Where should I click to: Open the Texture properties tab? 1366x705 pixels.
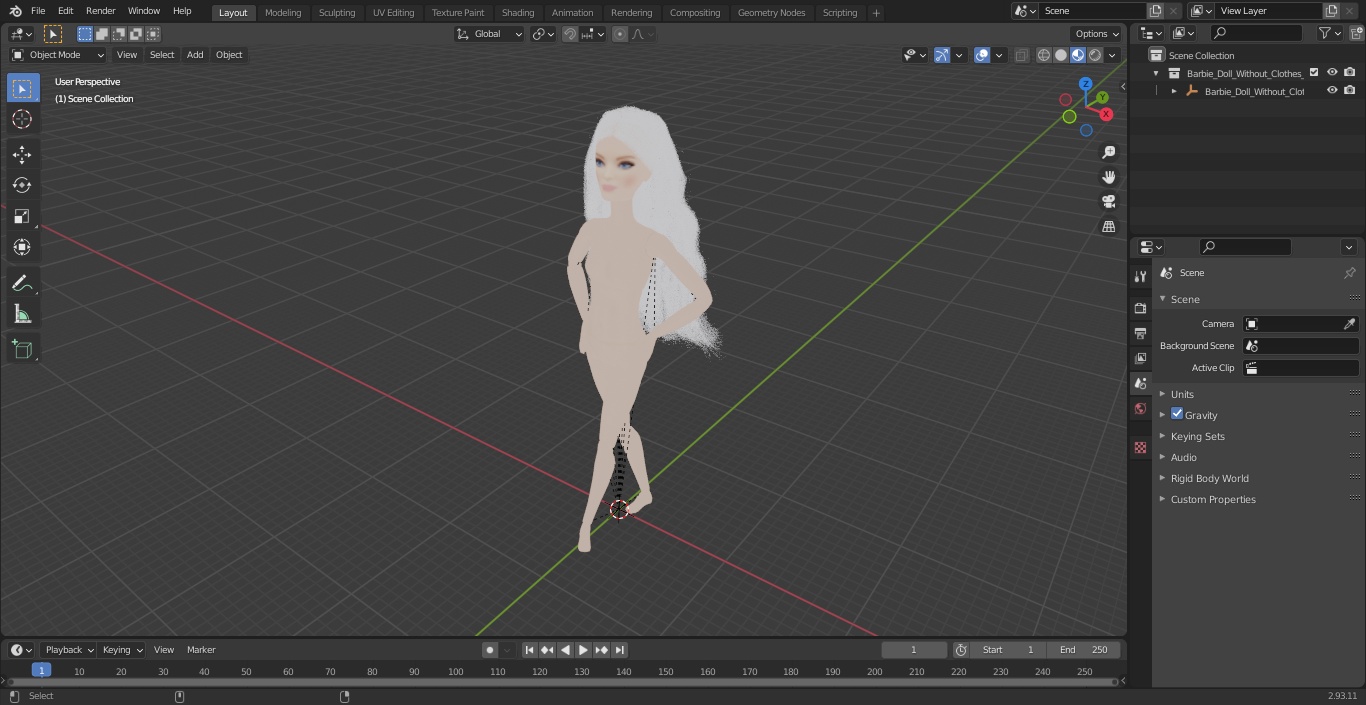(x=1140, y=448)
